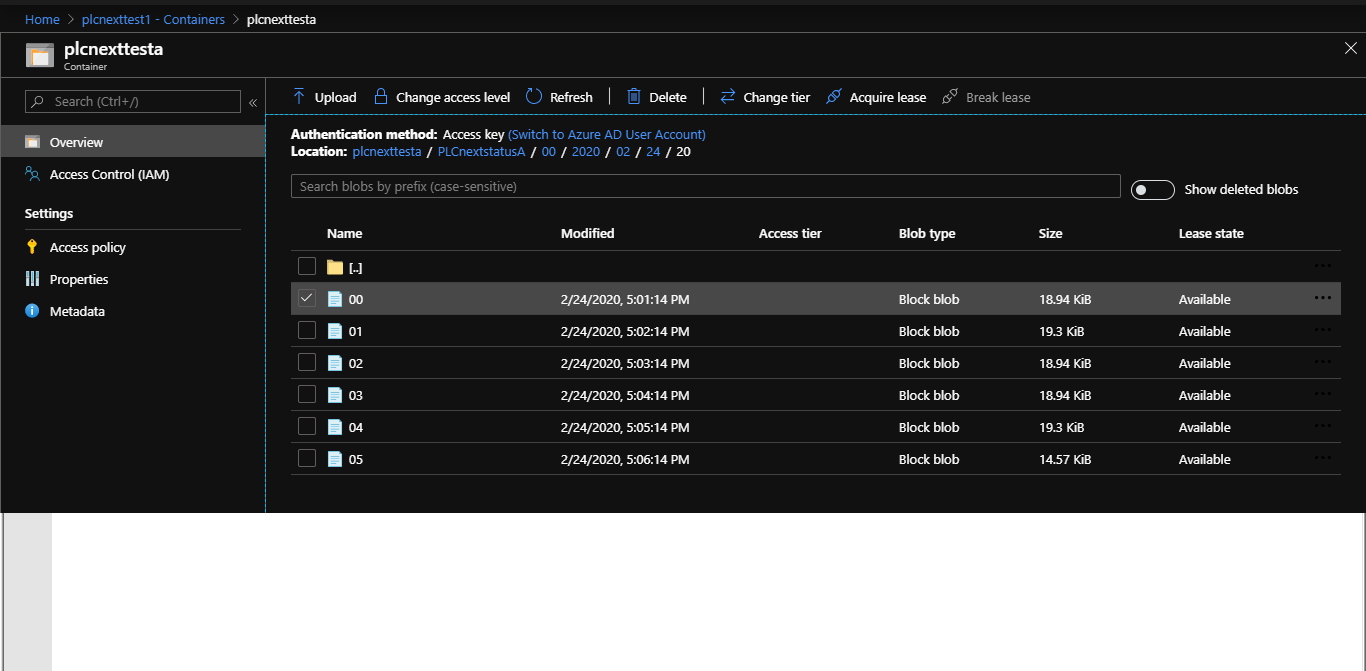1366x671 pixels.
Task: Click the magnifier icon in sidebar search
Action: pos(38,101)
